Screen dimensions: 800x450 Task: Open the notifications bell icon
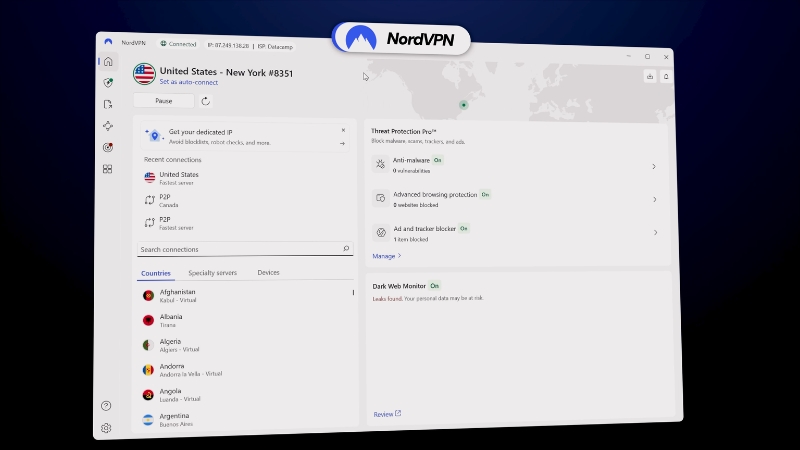(x=666, y=77)
